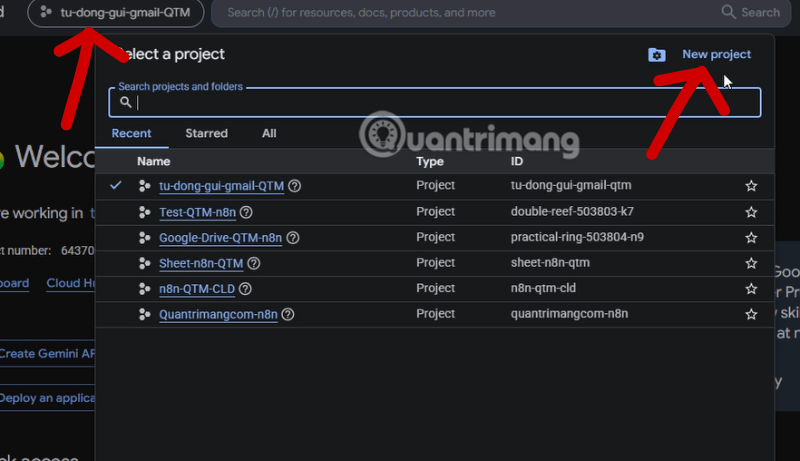This screenshot has width=800, height=461.
Task: Star the Sheet-n8n-QTM project
Action: [751, 263]
